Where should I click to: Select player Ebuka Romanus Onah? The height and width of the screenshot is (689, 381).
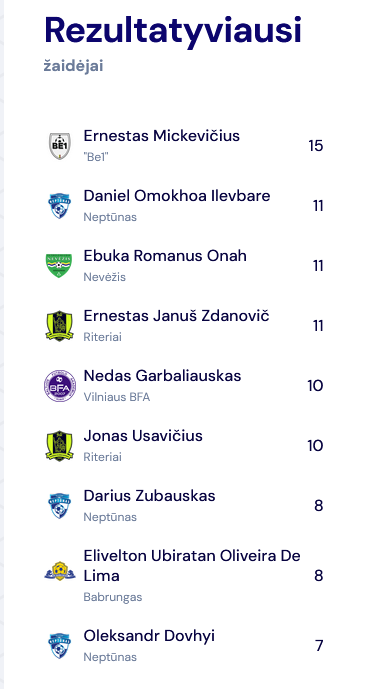click(165, 256)
